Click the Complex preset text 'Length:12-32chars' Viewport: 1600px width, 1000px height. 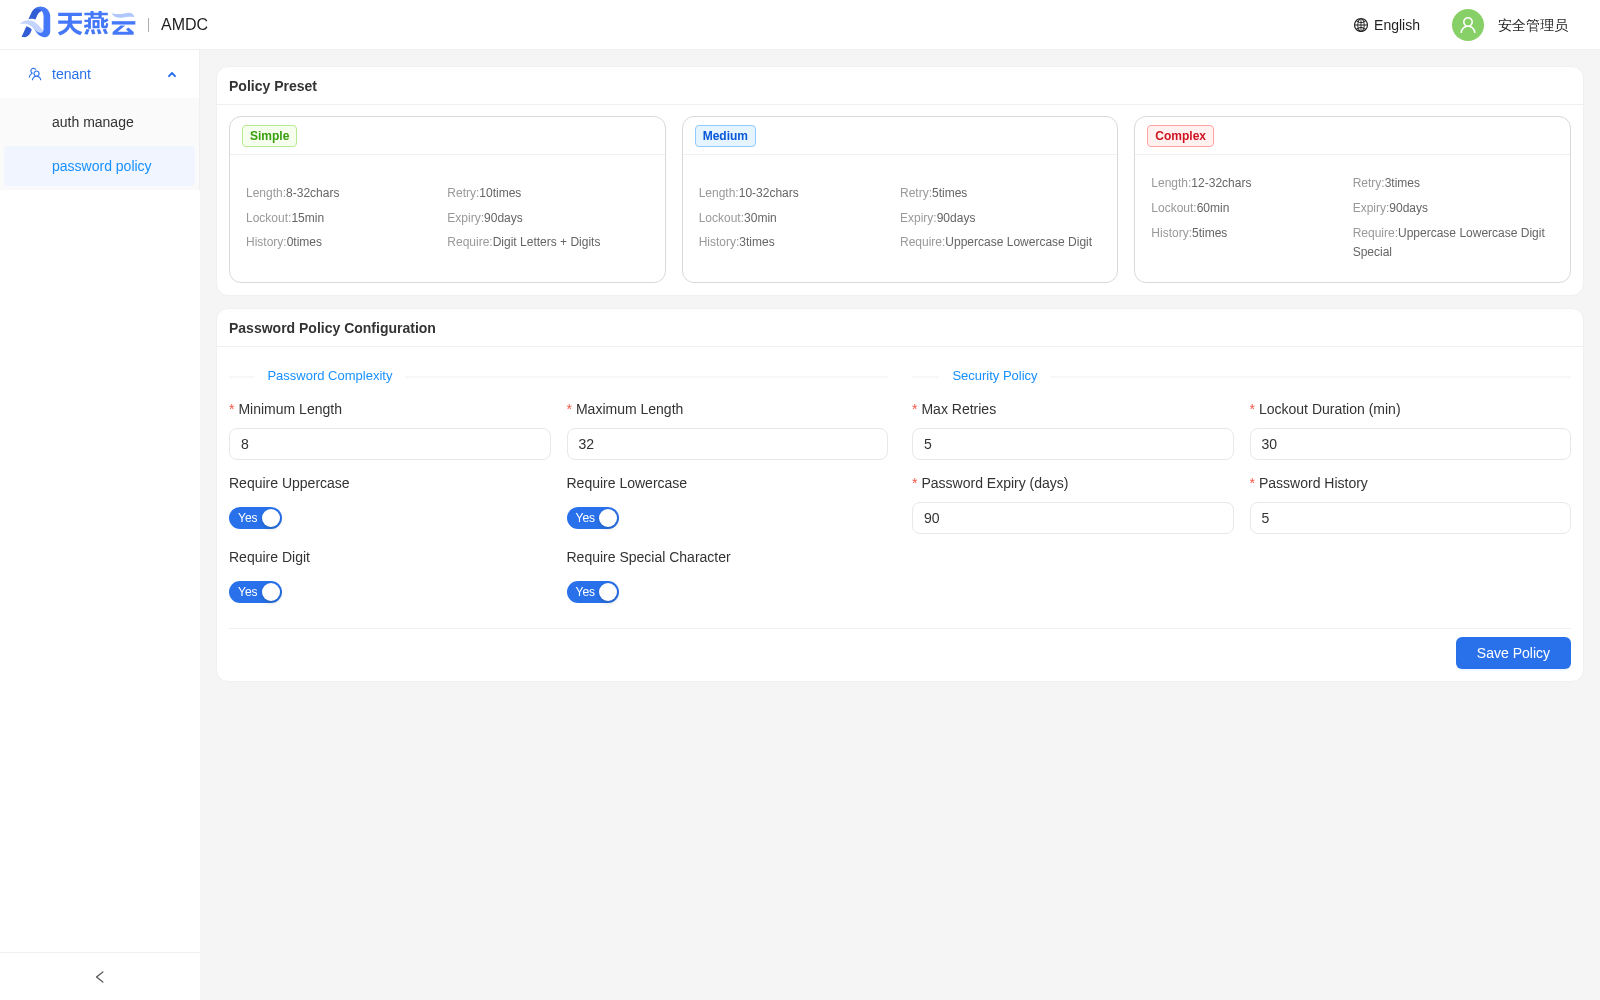pos(1201,183)
